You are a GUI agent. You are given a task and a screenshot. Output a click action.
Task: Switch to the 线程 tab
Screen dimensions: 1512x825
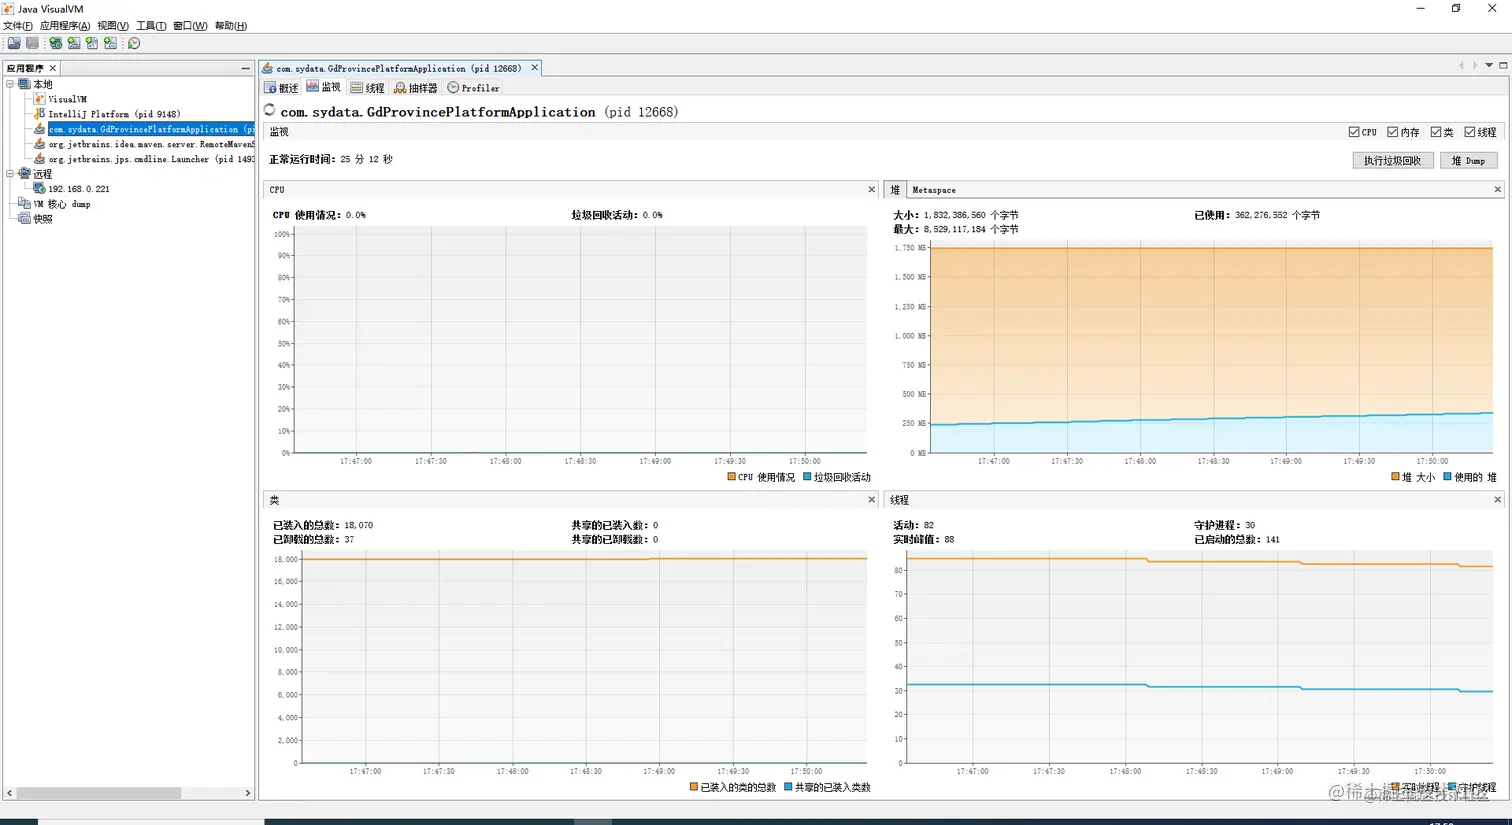pyautogui.click(x=367, y=88)
